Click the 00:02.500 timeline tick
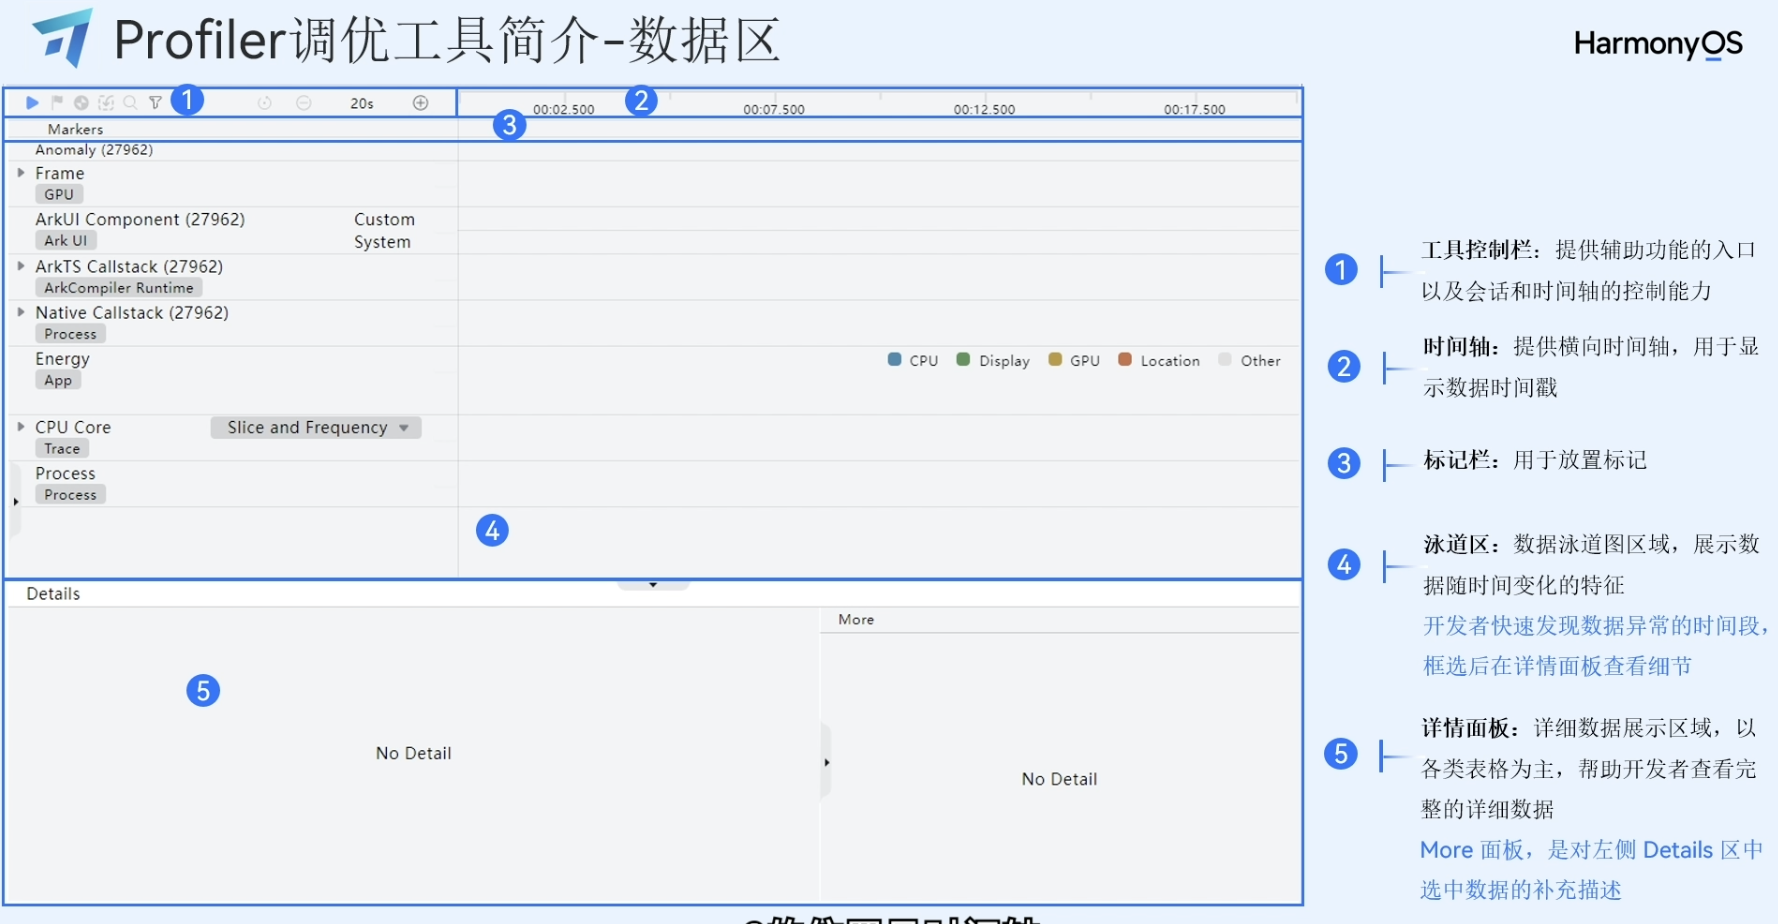This screenshot has width=1778, height=924. coord(563,109)
